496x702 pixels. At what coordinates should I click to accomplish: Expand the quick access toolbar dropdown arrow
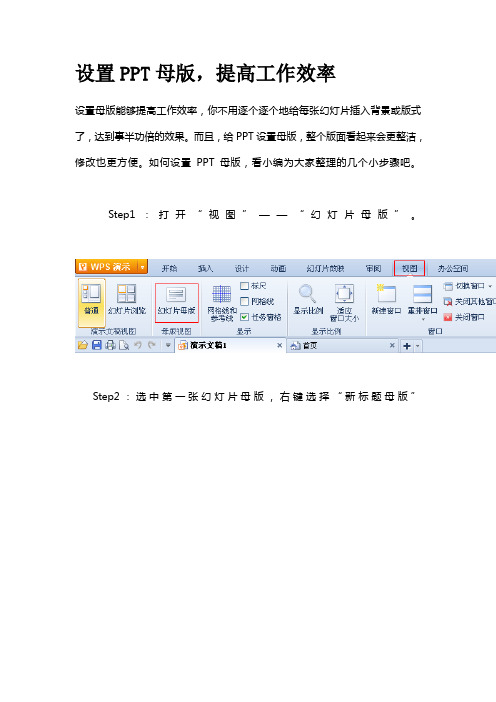point(168,345)
